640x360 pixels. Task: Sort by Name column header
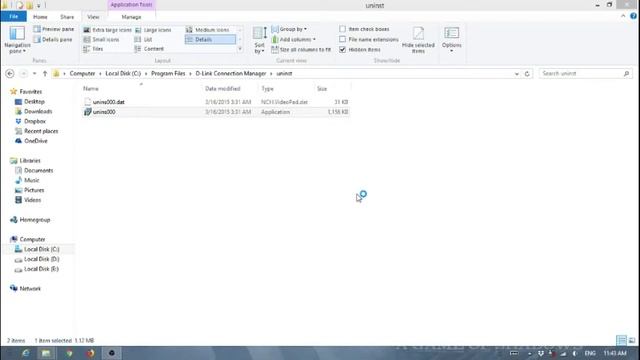click(91, 89)
